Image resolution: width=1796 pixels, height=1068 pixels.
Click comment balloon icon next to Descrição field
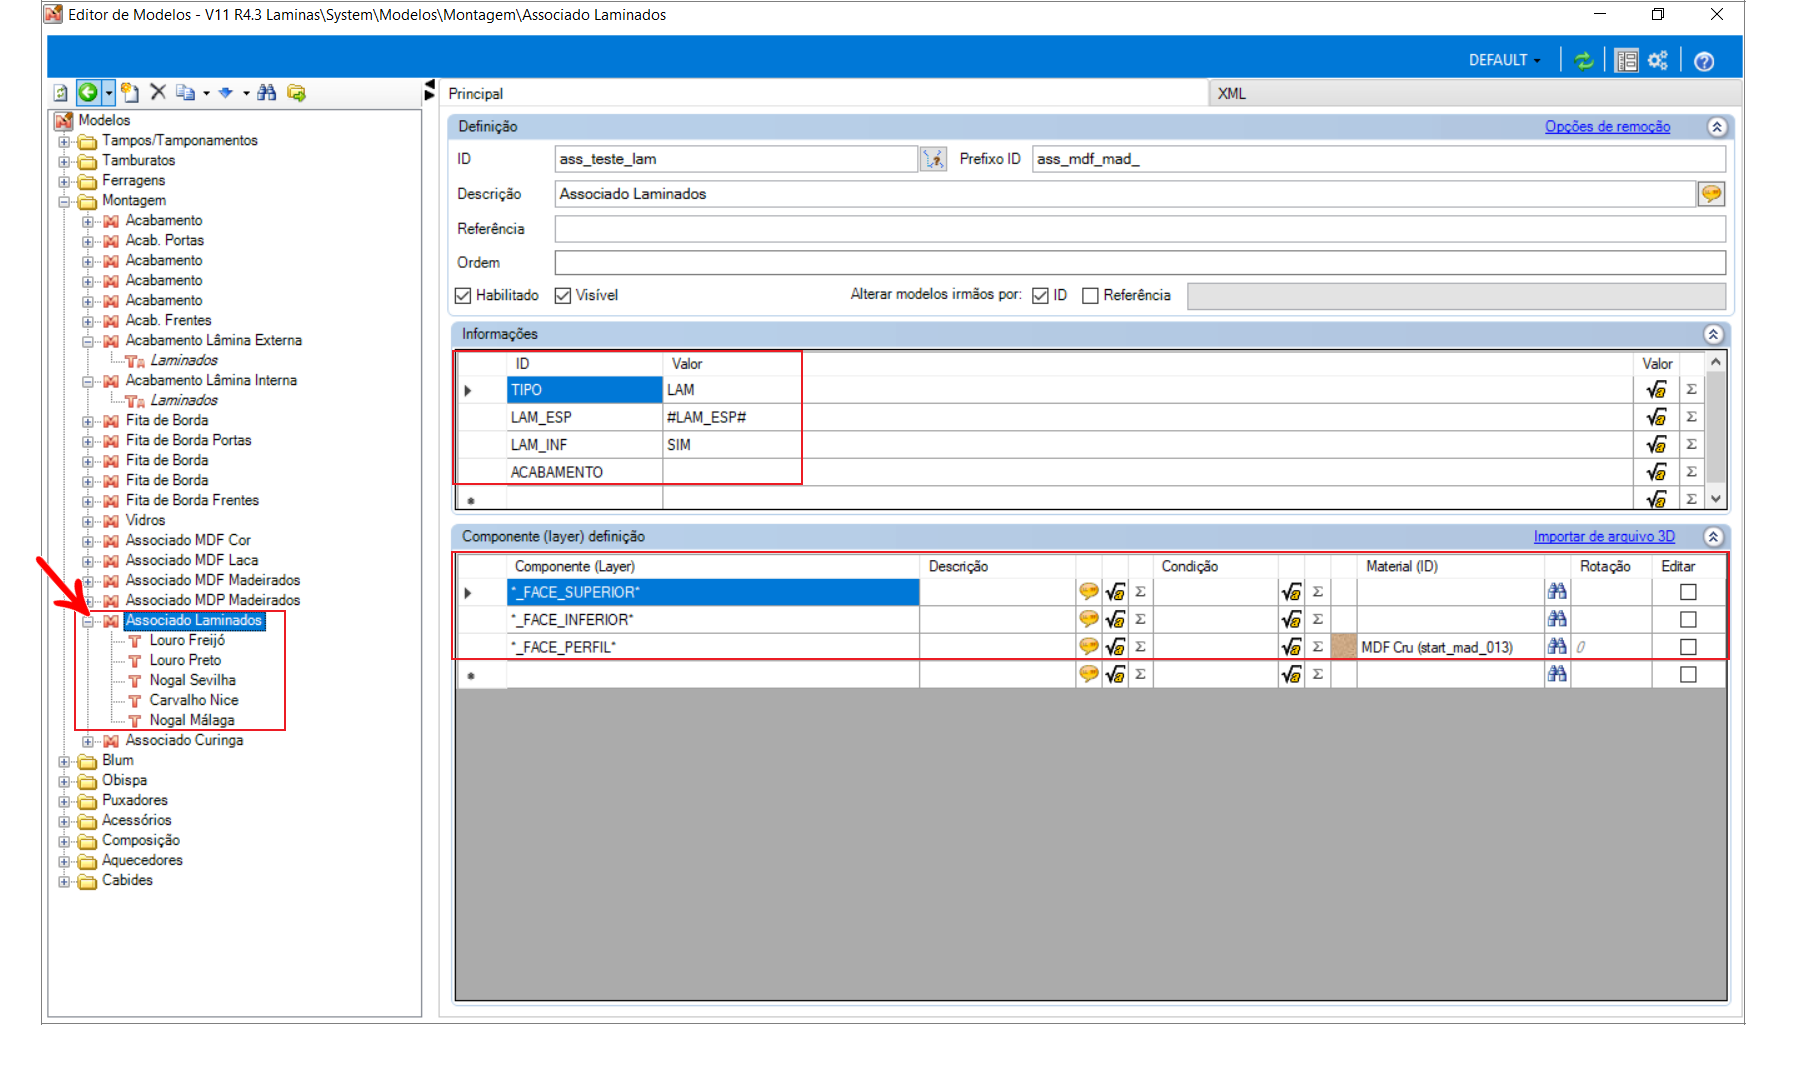[x=1711, y=194]
